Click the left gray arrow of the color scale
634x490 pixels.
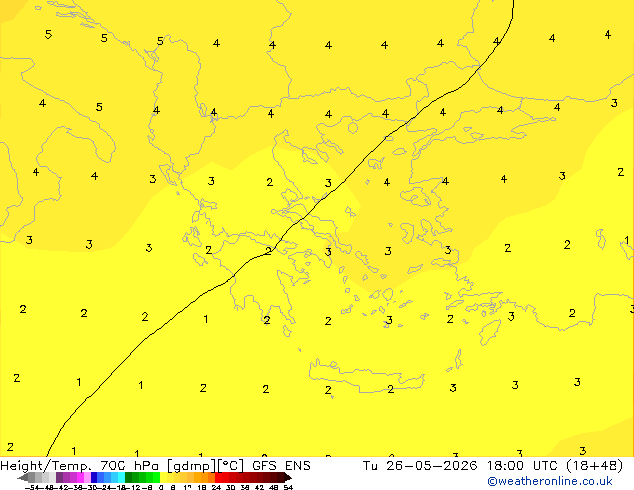23,477
